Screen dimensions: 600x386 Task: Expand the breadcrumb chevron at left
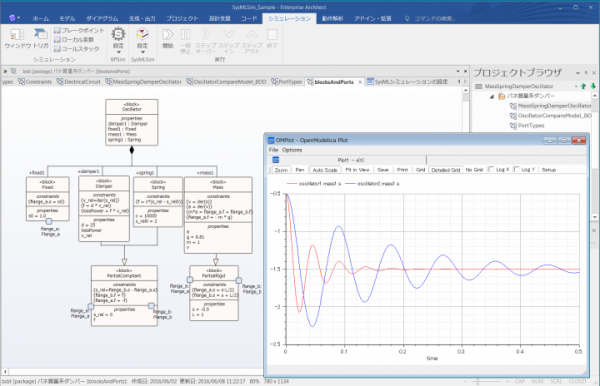[5, 71]
